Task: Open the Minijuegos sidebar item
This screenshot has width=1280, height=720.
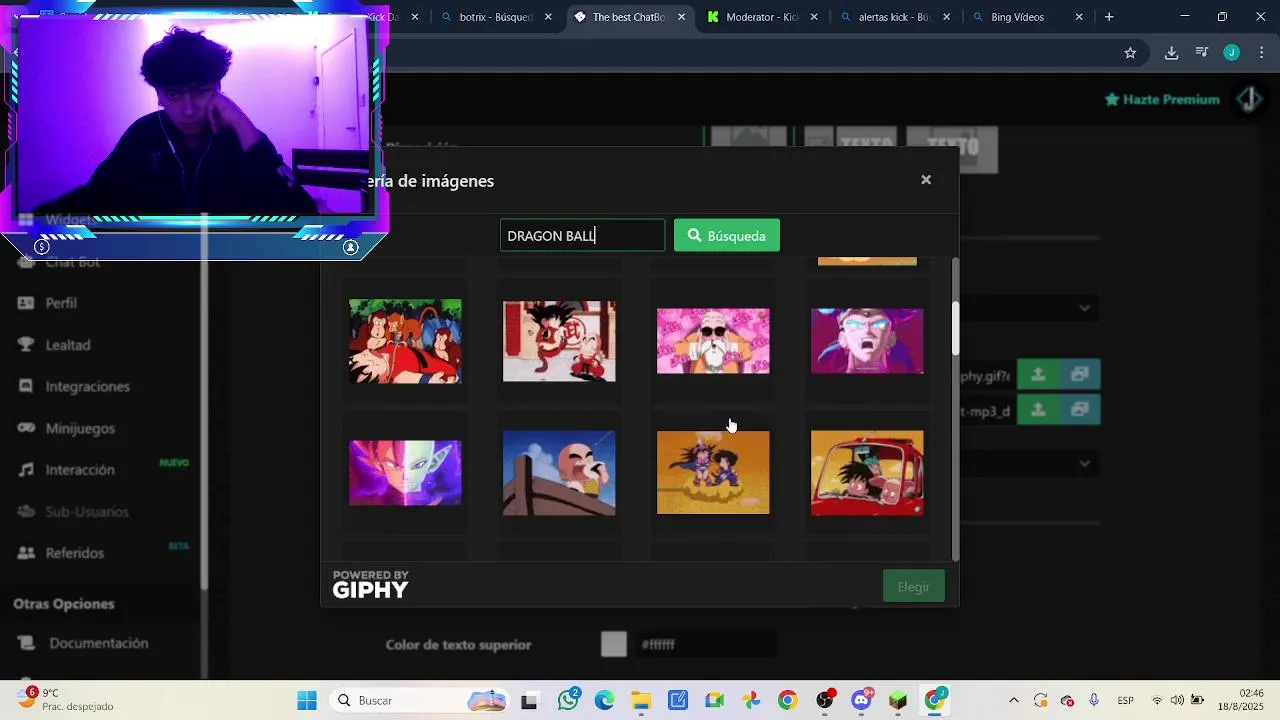Action: [x=79, y=428]
